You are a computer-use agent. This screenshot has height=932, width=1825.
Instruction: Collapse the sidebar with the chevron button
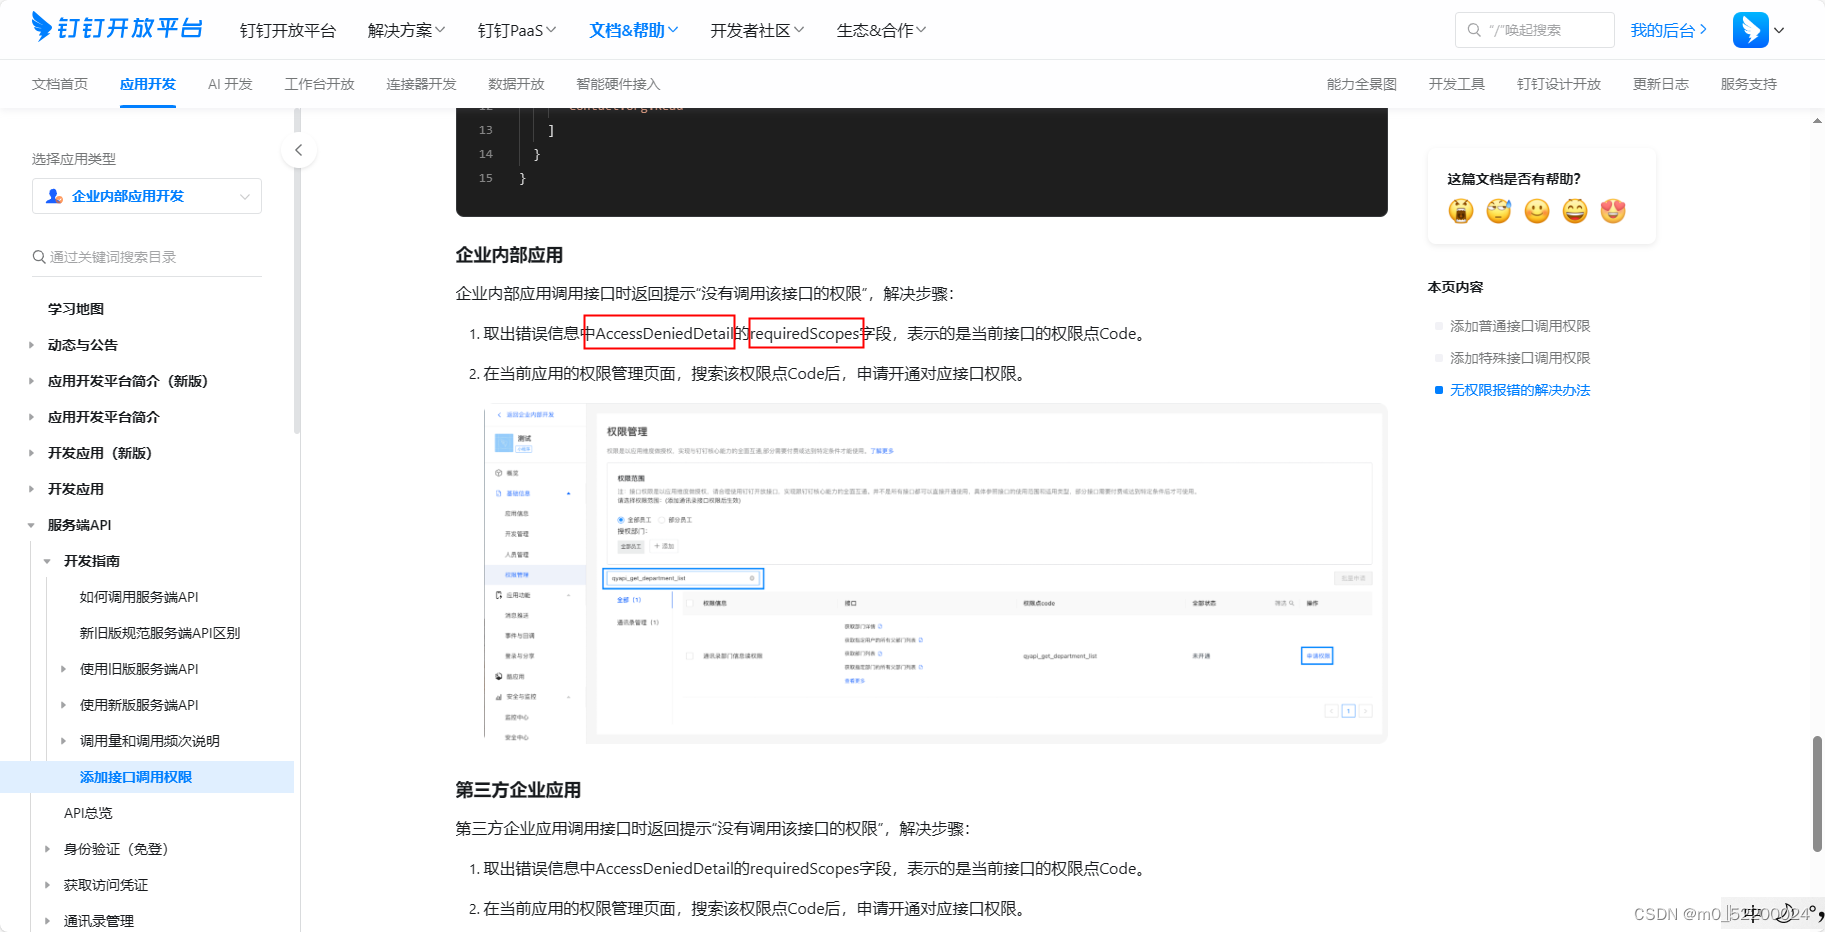coord(298,151)
